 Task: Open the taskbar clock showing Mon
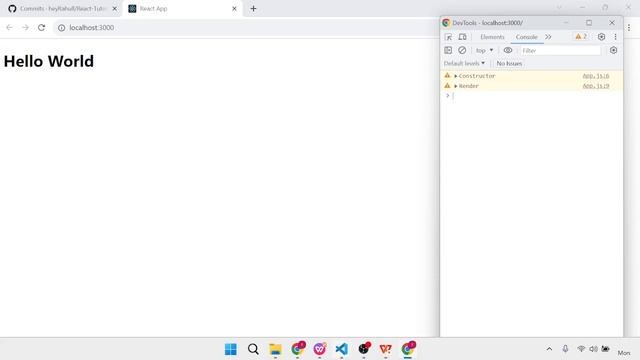click(624, 352)
